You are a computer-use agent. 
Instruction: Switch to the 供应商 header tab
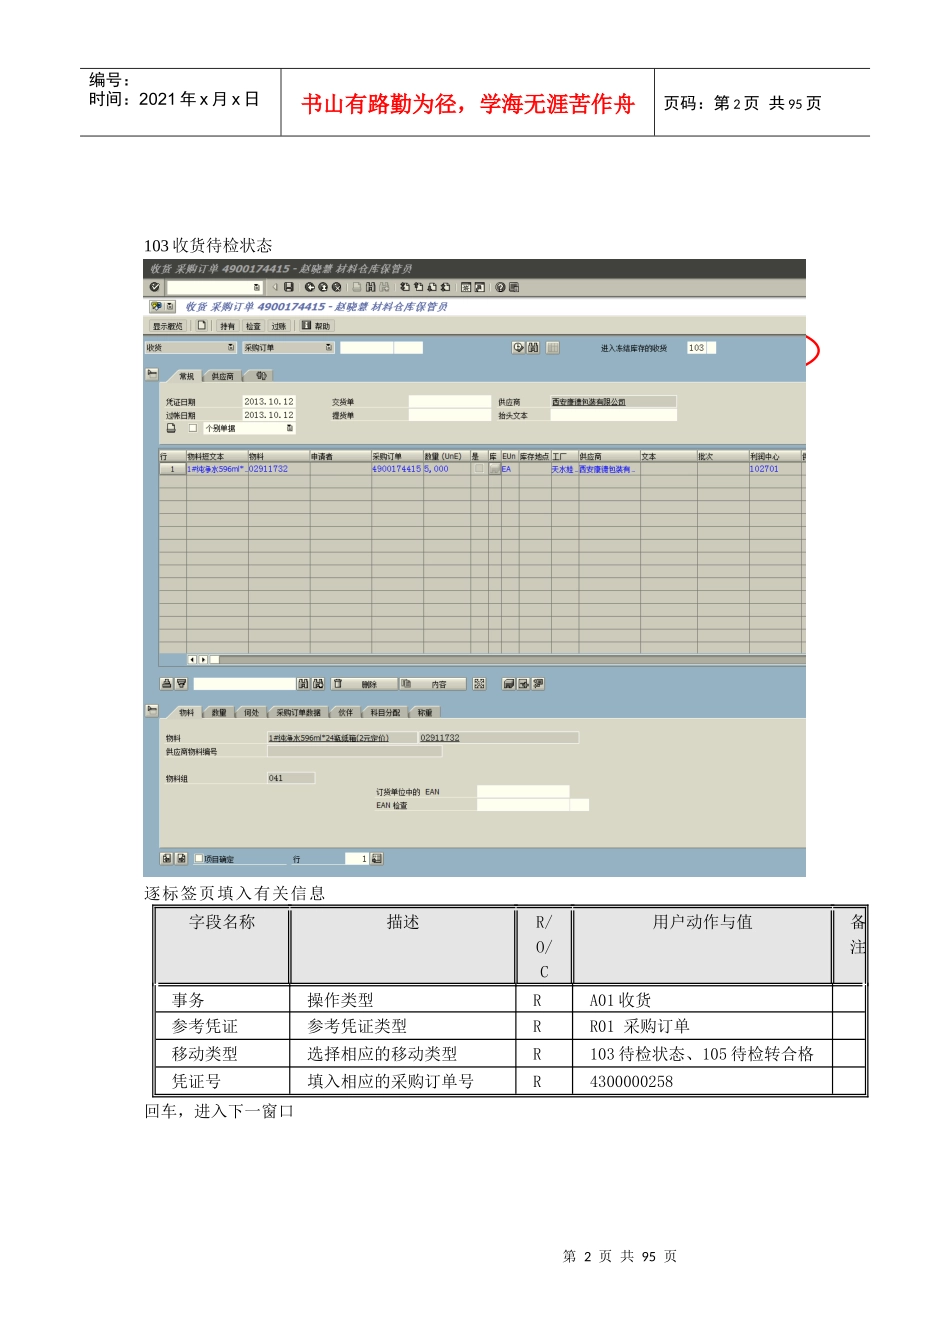click(x=223, y=377)
